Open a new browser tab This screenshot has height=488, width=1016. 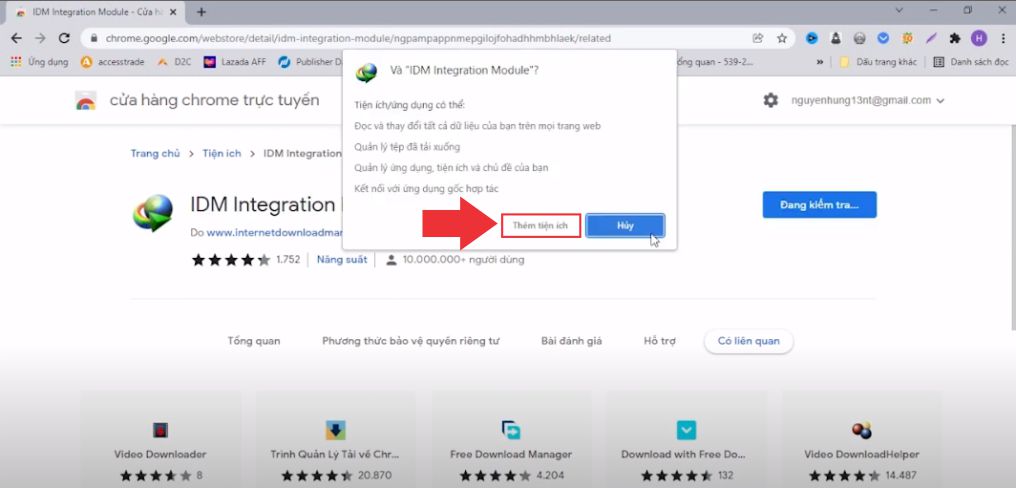202,12
